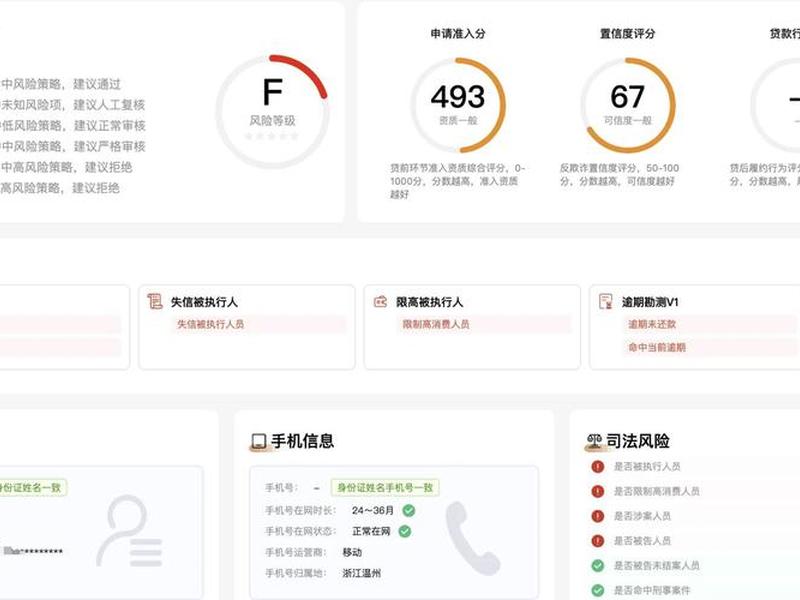Click the 手机号归属地 label
Image resolution: width=800 pixels, height=600 pixels.
point(296,573)
